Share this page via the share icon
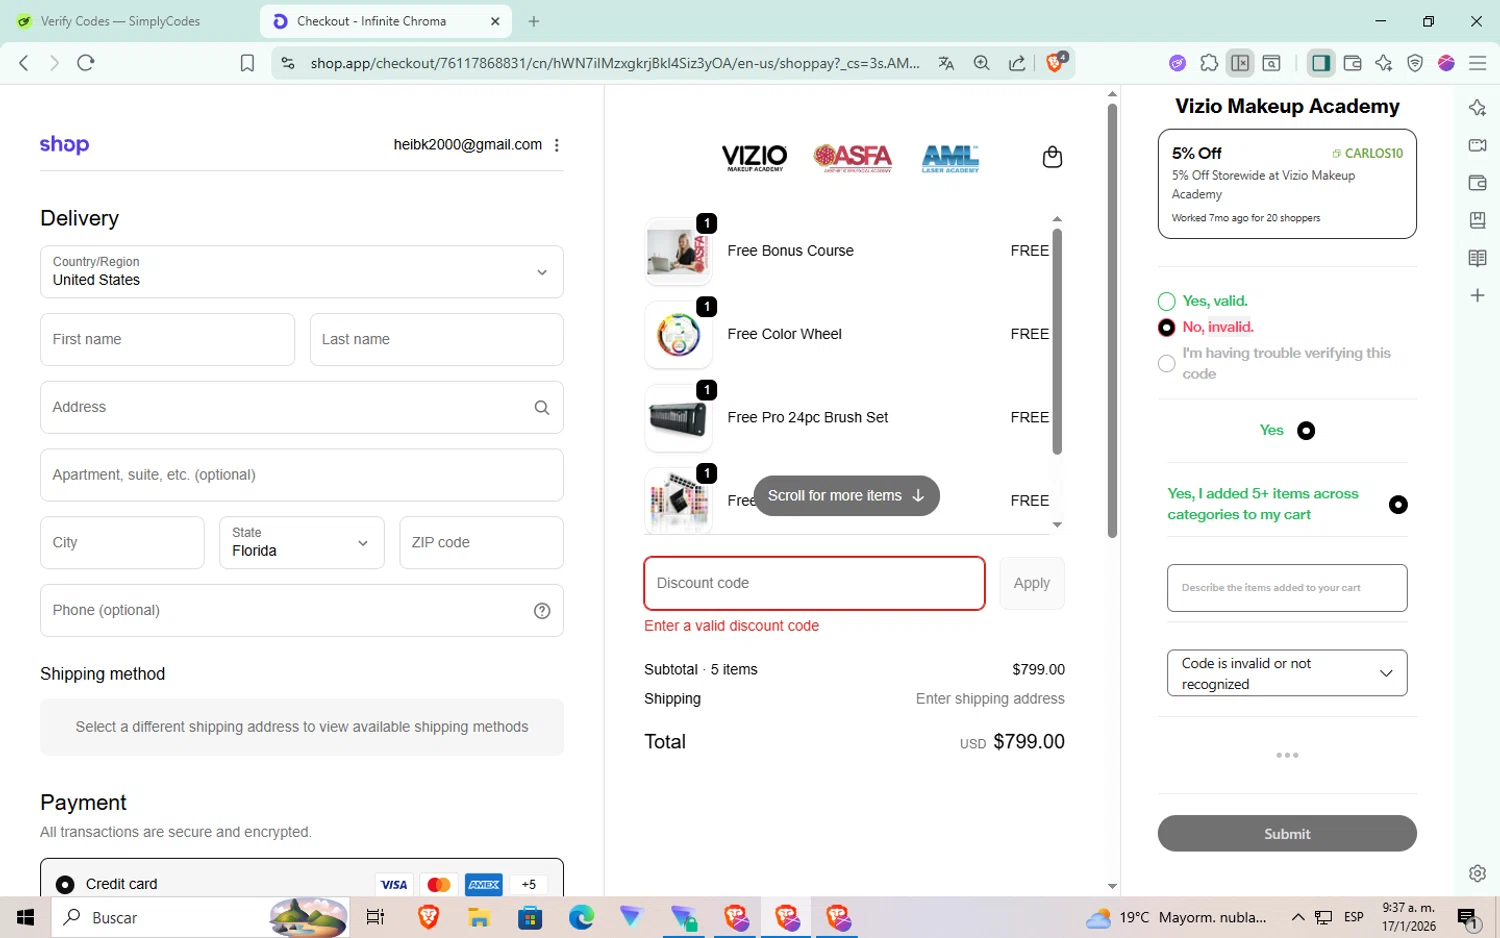Screen dimensions: 1500x938 tap(1017, 63)
